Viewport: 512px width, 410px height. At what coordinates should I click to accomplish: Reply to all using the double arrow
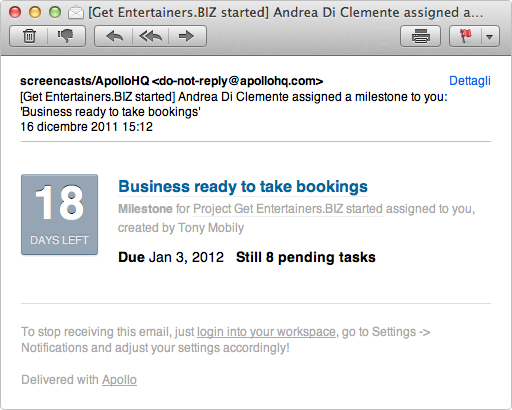[151, 36]
